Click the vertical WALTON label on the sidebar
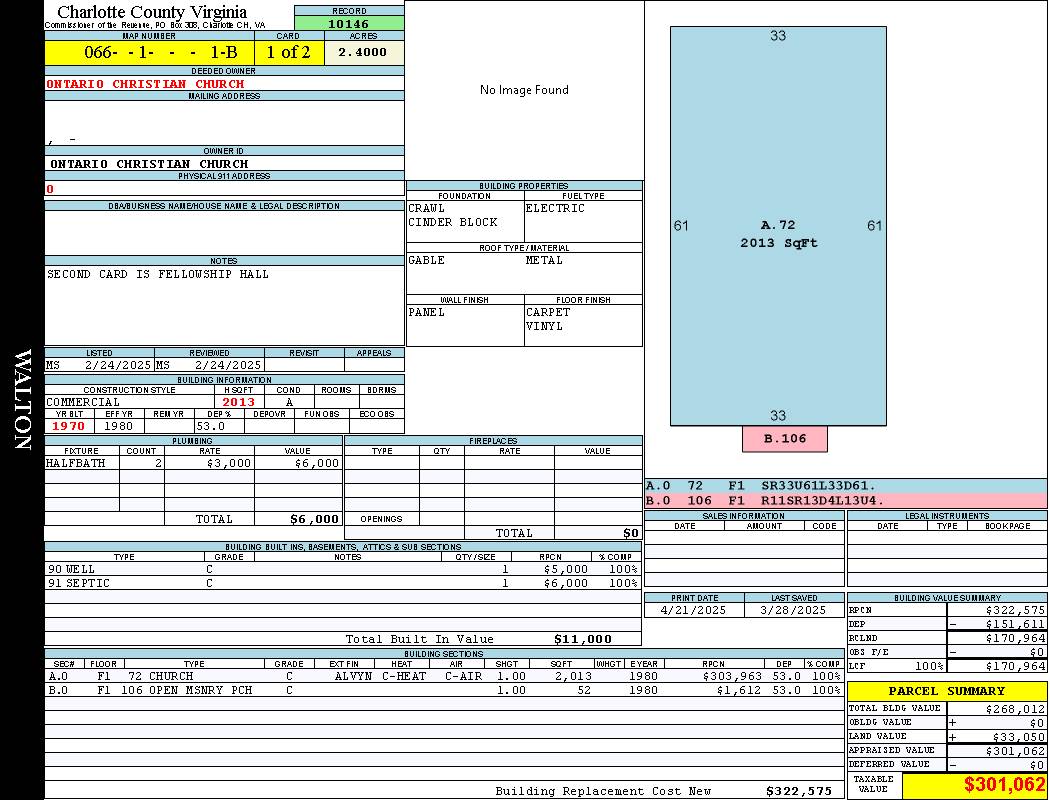Screen dimensions: 1050x800 pyautogui.click(x=22, y=399)
